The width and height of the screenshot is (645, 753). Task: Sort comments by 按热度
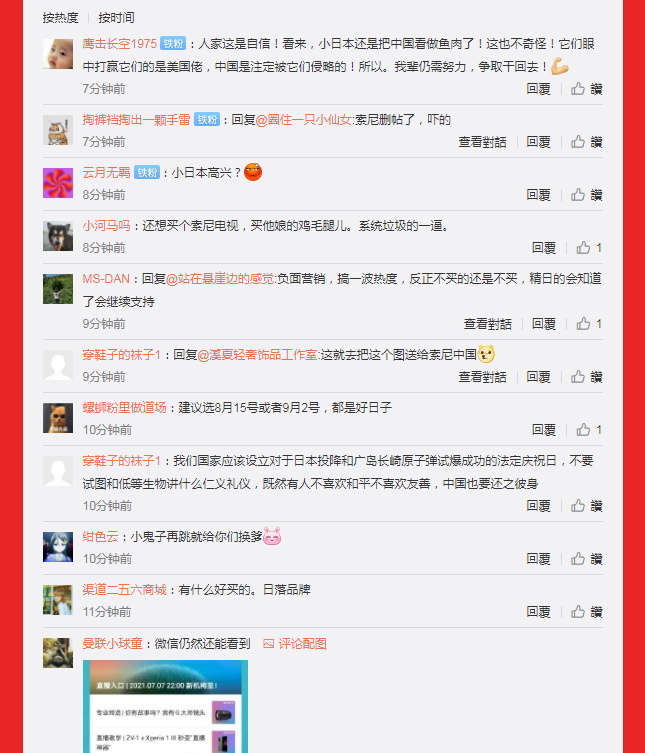(61, 18)
